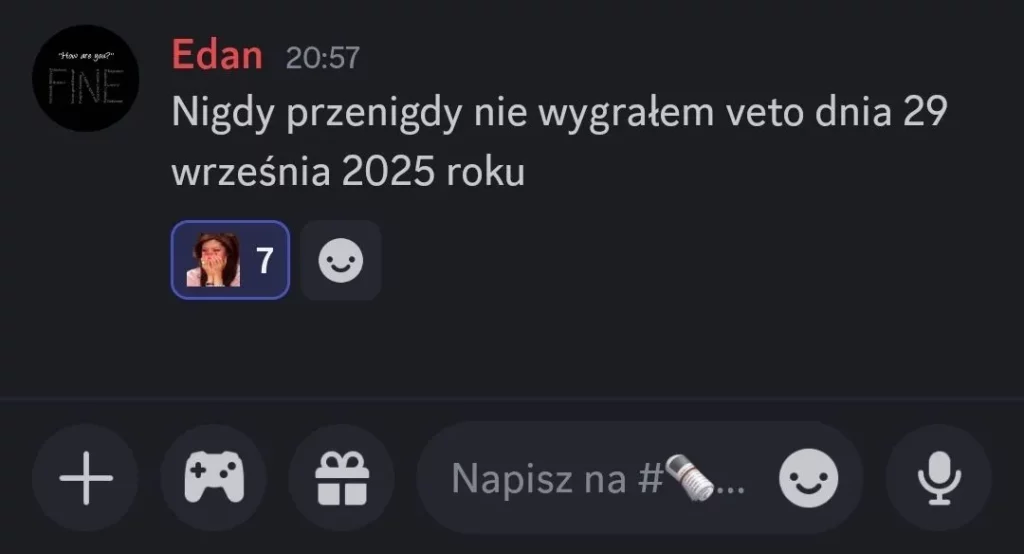Open the emoji picker in message box
1024x554 pixels.
click(808, 478)
